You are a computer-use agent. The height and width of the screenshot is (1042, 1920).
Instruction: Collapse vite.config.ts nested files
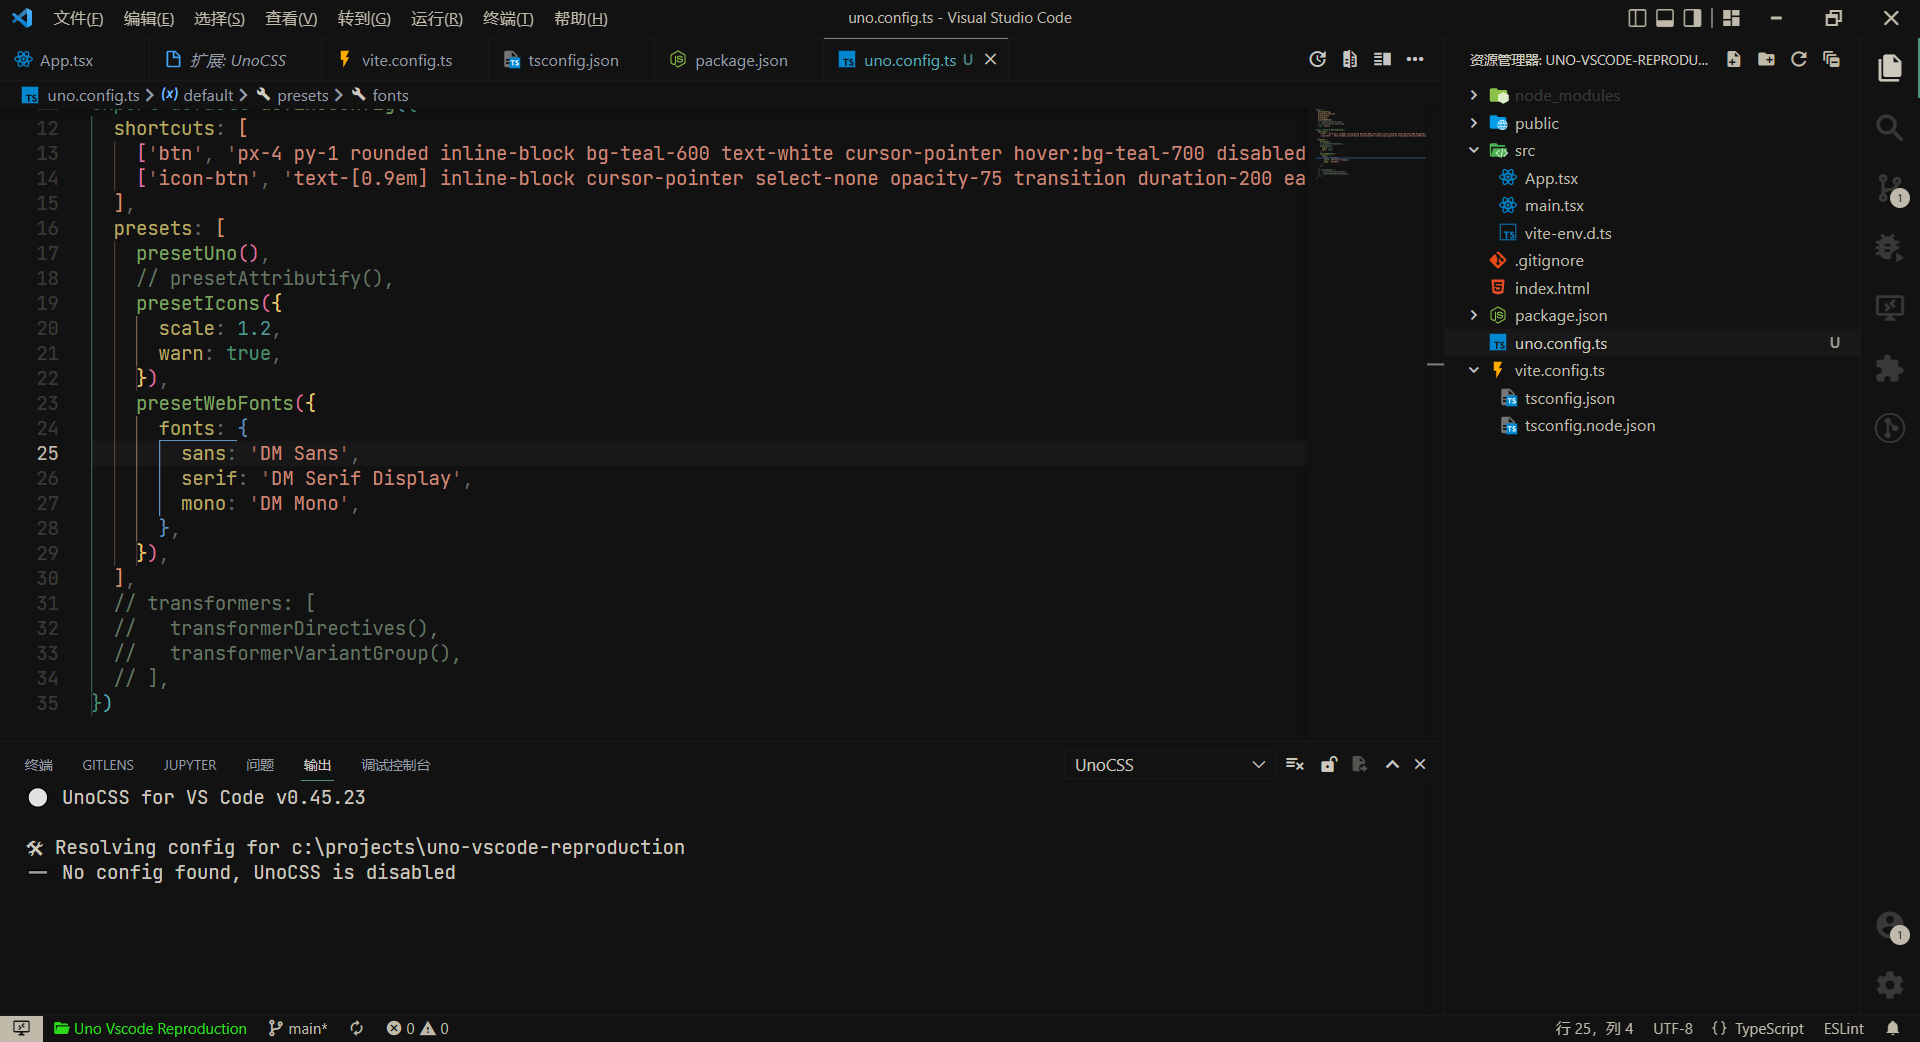coord(1473,370)
